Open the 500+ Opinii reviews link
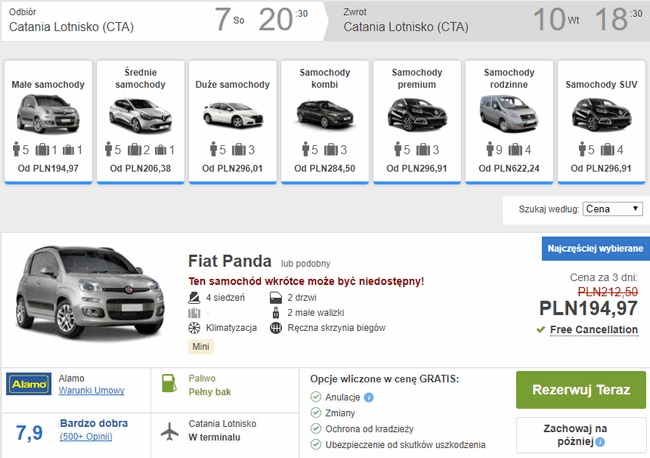650x458 pixels. tap(86, 436)
